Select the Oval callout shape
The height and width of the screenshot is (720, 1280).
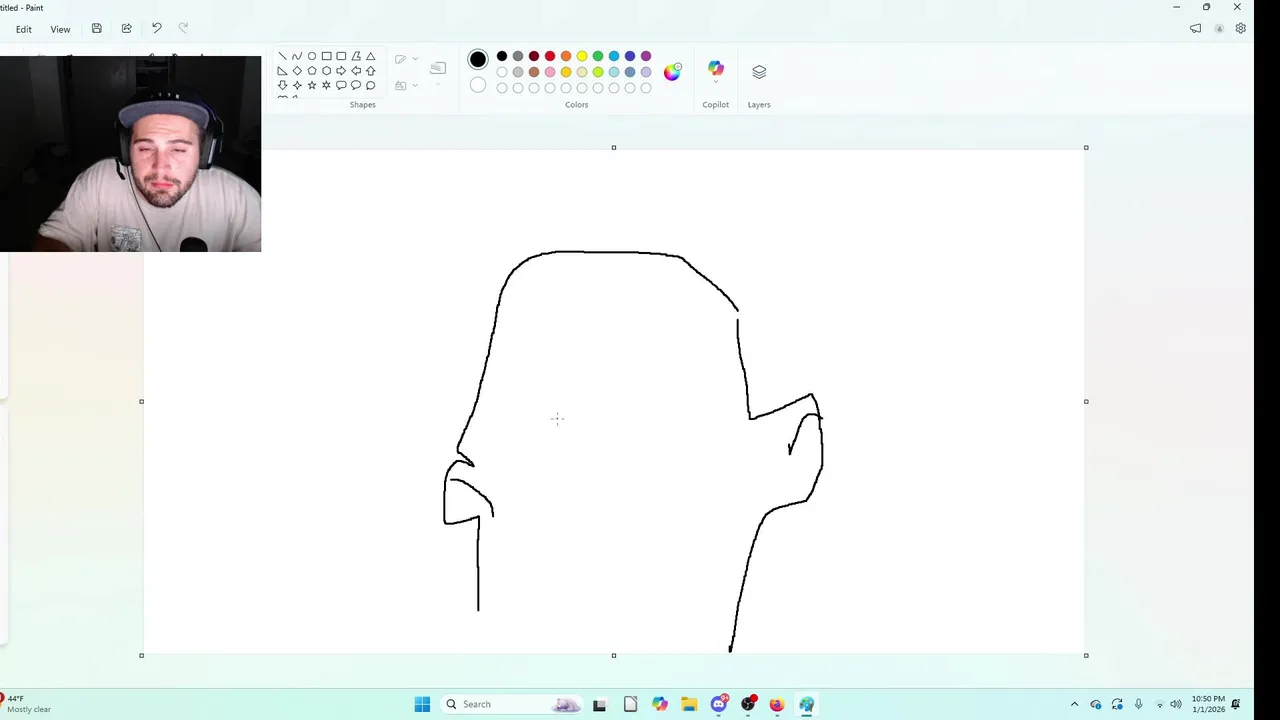[356, 85]
